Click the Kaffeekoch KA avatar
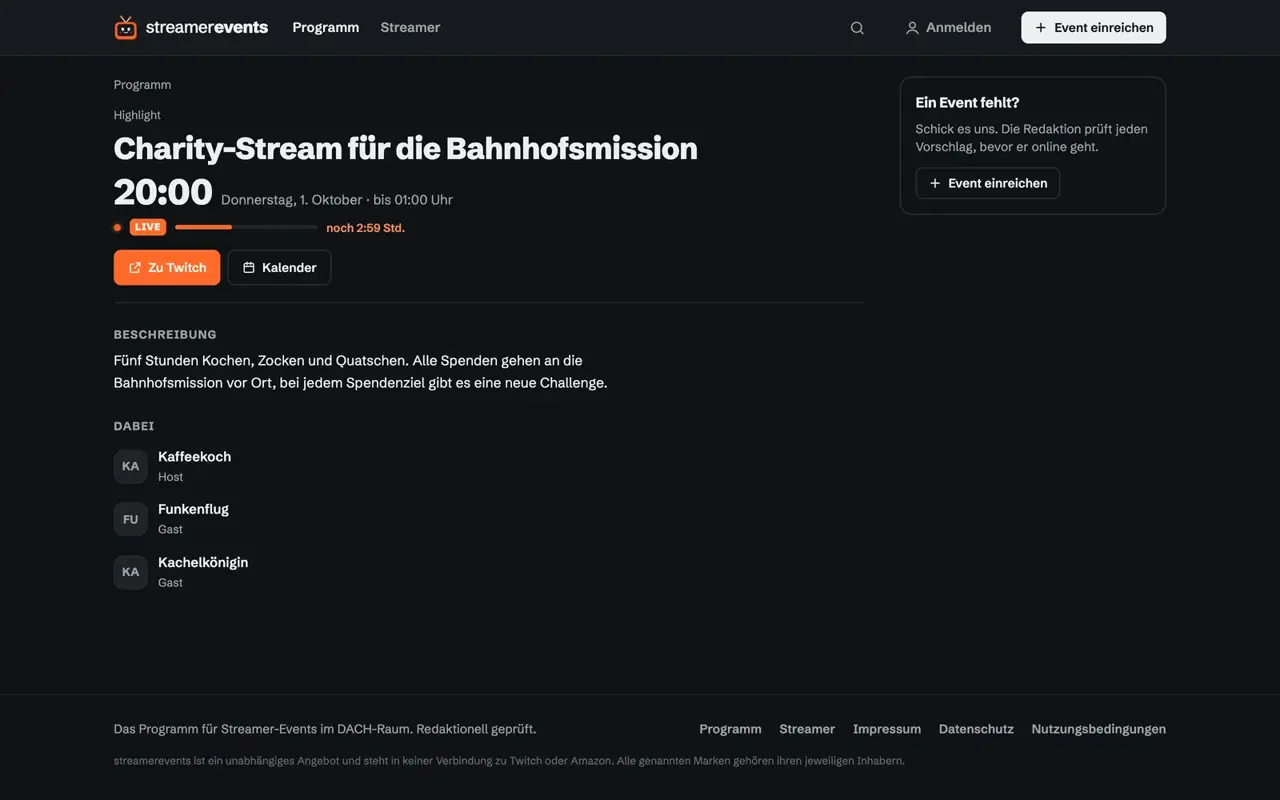This screenshot has width=1280, height=800. coord(131,466)
